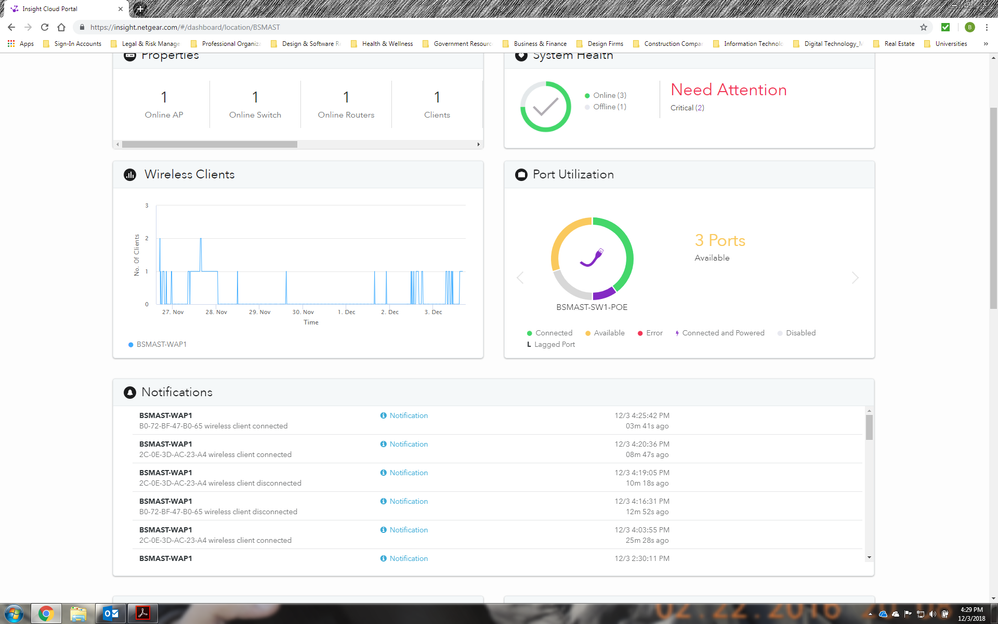Screen dimensions: 998x624
Task: Toggle the Connected and Powered legend item
Action: pyautogui.click(x=720, y=333)
